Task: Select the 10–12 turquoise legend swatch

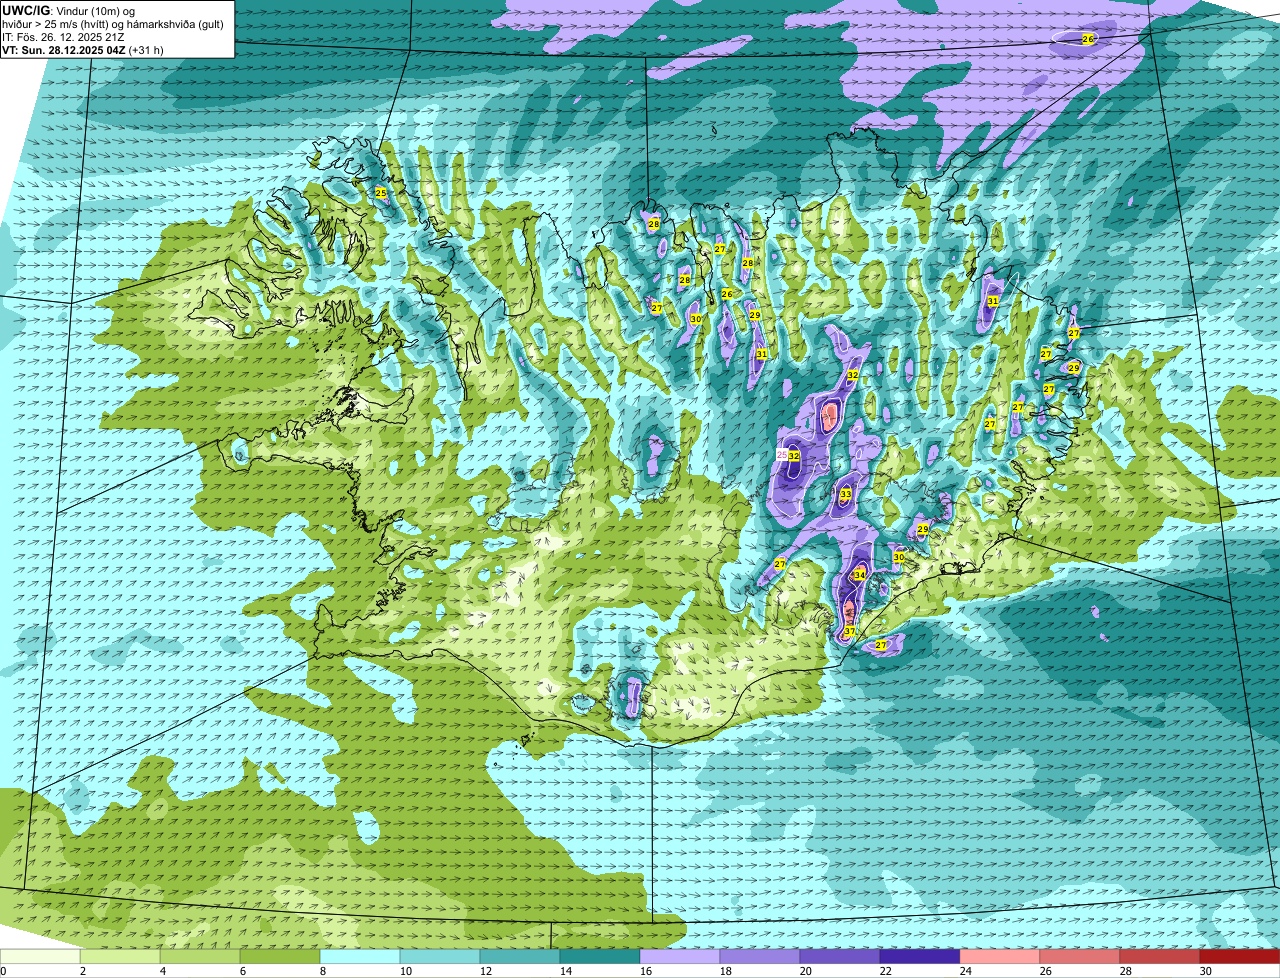Action: 440,956
